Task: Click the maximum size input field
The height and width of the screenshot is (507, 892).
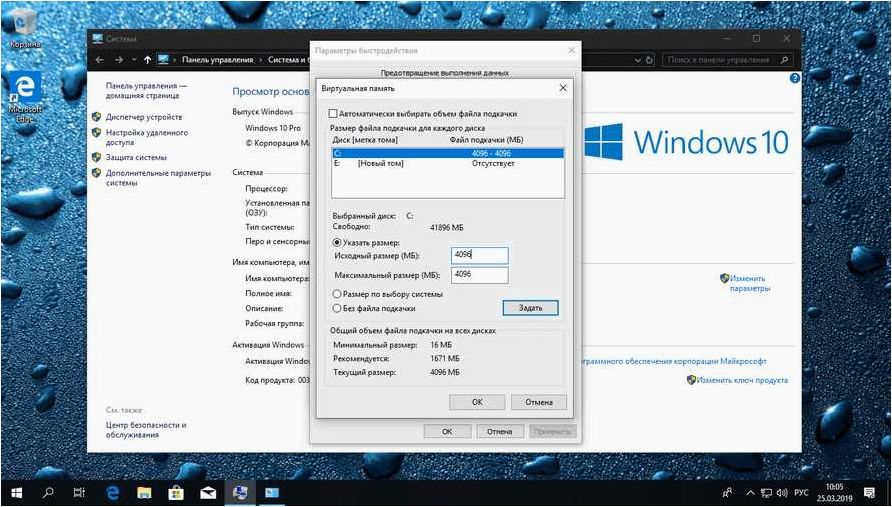Action: point(480,275)
